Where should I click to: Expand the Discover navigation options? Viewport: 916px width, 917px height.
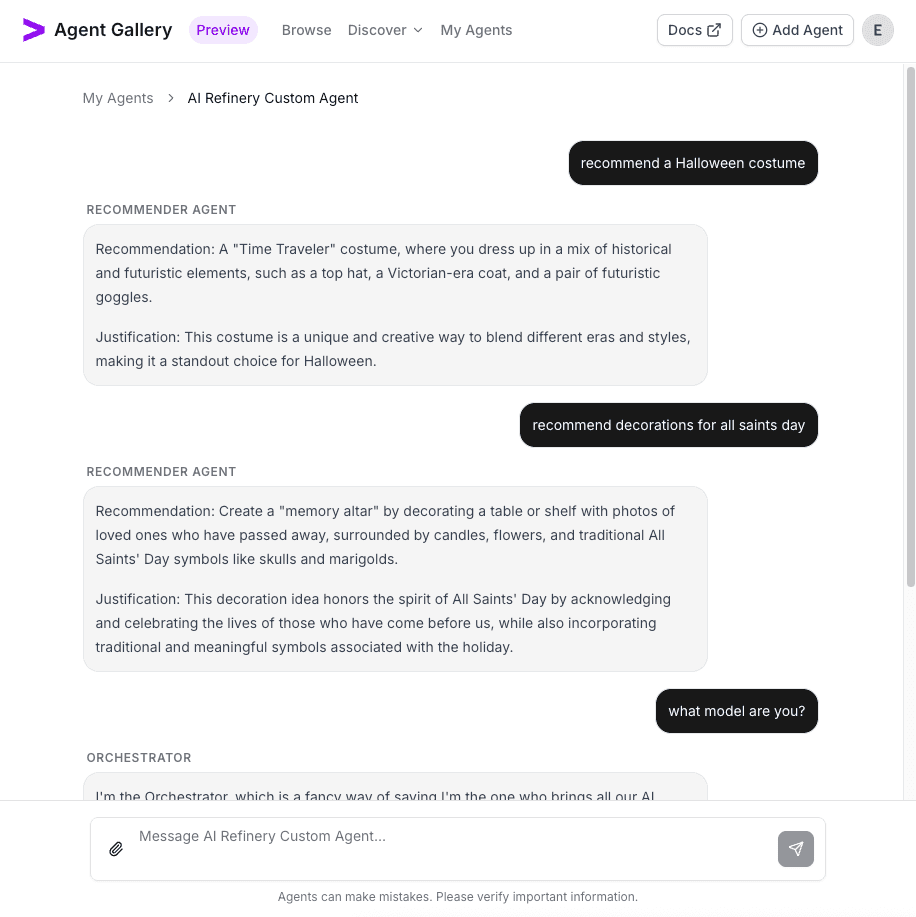click(x=385, y=30)
